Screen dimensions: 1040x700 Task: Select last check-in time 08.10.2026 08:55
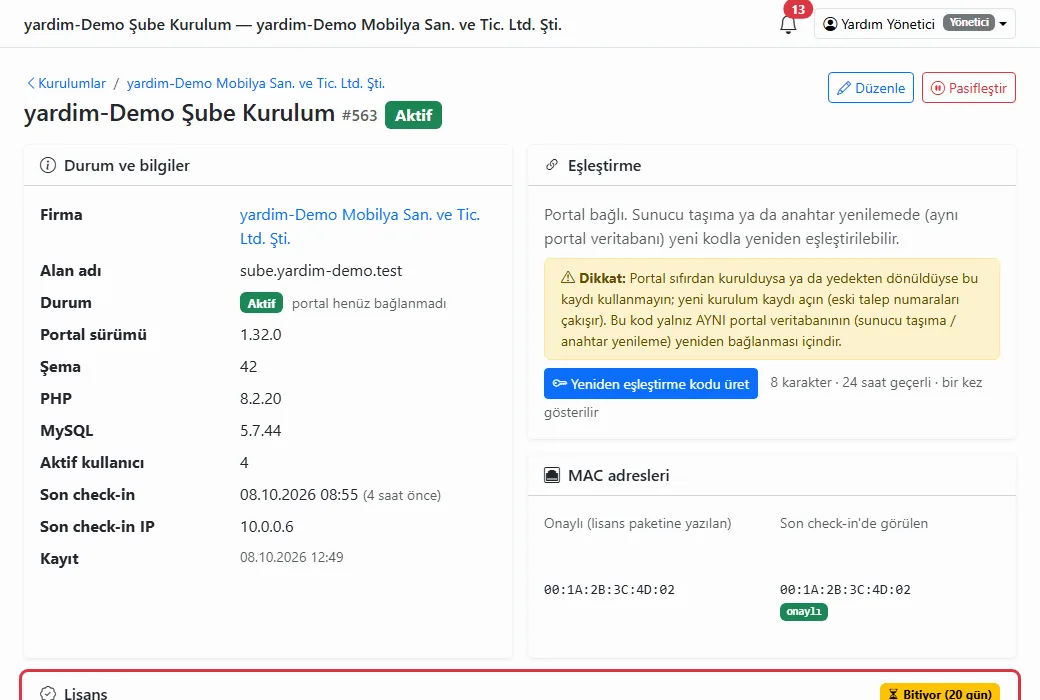pos(298,494)
